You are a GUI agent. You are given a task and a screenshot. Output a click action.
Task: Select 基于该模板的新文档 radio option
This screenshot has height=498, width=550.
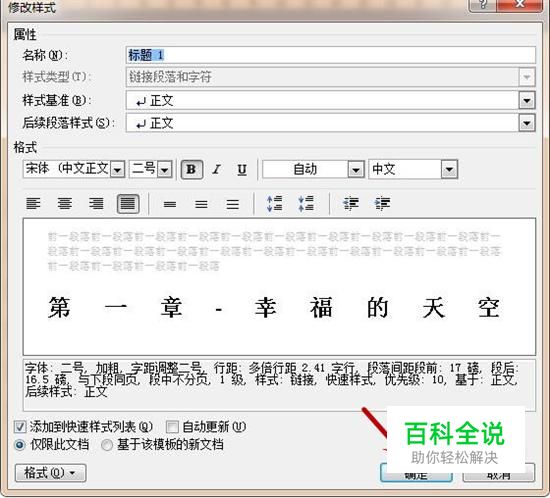click(107, 445)
